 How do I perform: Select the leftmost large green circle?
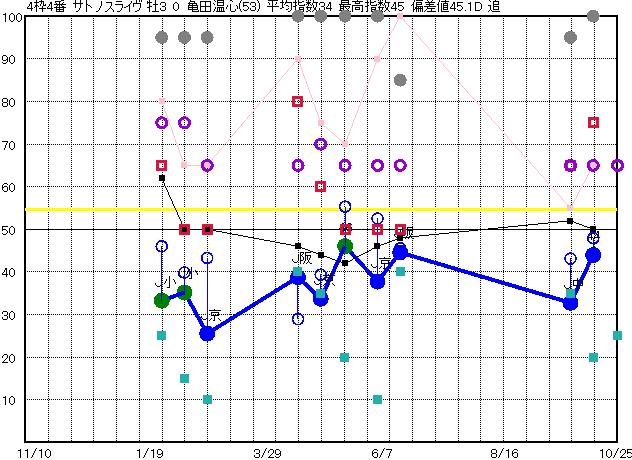tap(162, 300)
